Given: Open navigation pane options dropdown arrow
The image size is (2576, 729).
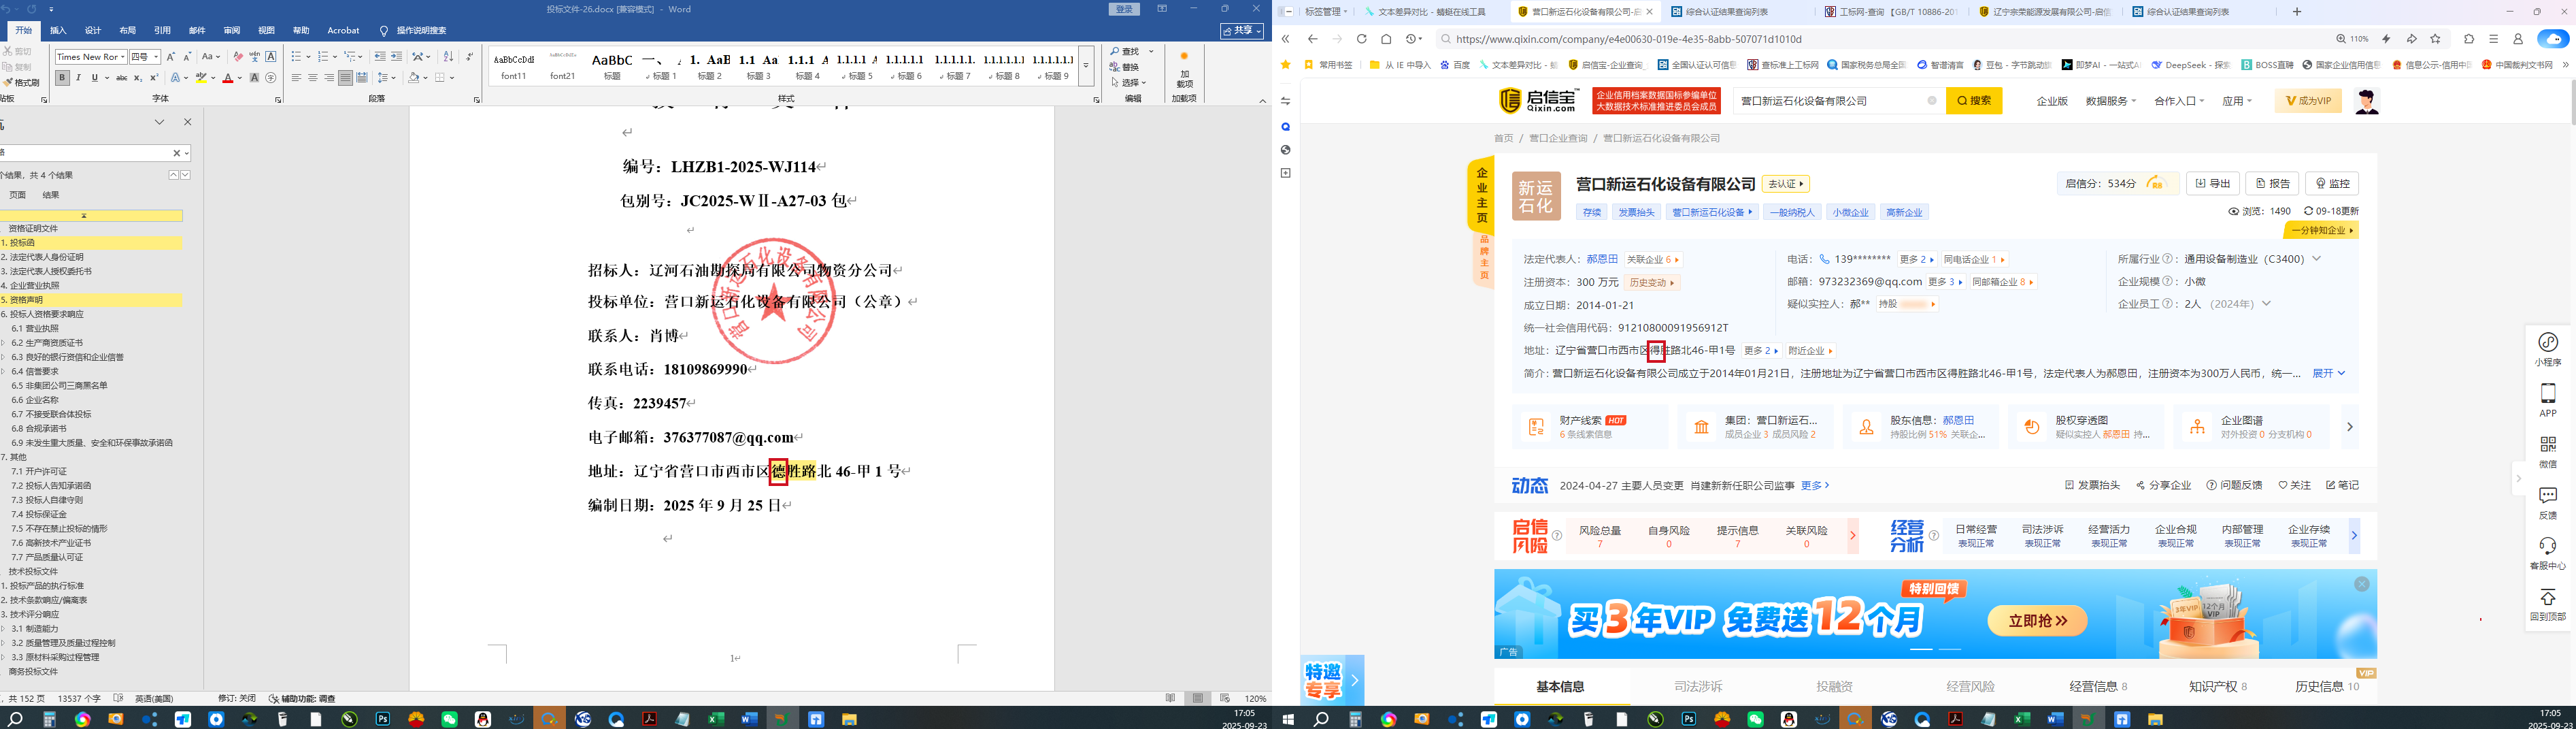Looking at the screenshot, I should click(x=159, y=122).
